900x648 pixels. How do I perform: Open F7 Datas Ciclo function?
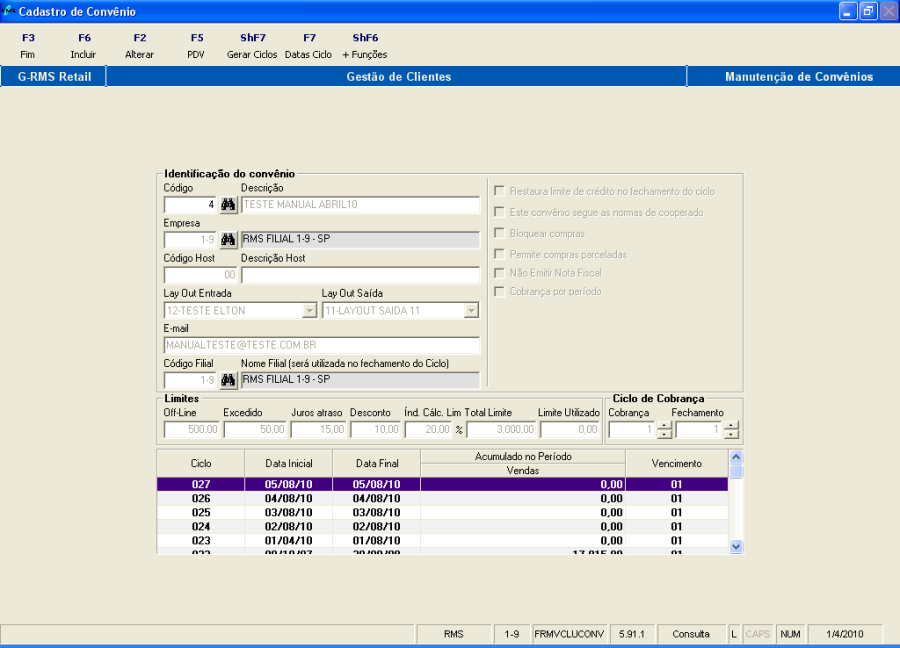click(x=309, y=46)
